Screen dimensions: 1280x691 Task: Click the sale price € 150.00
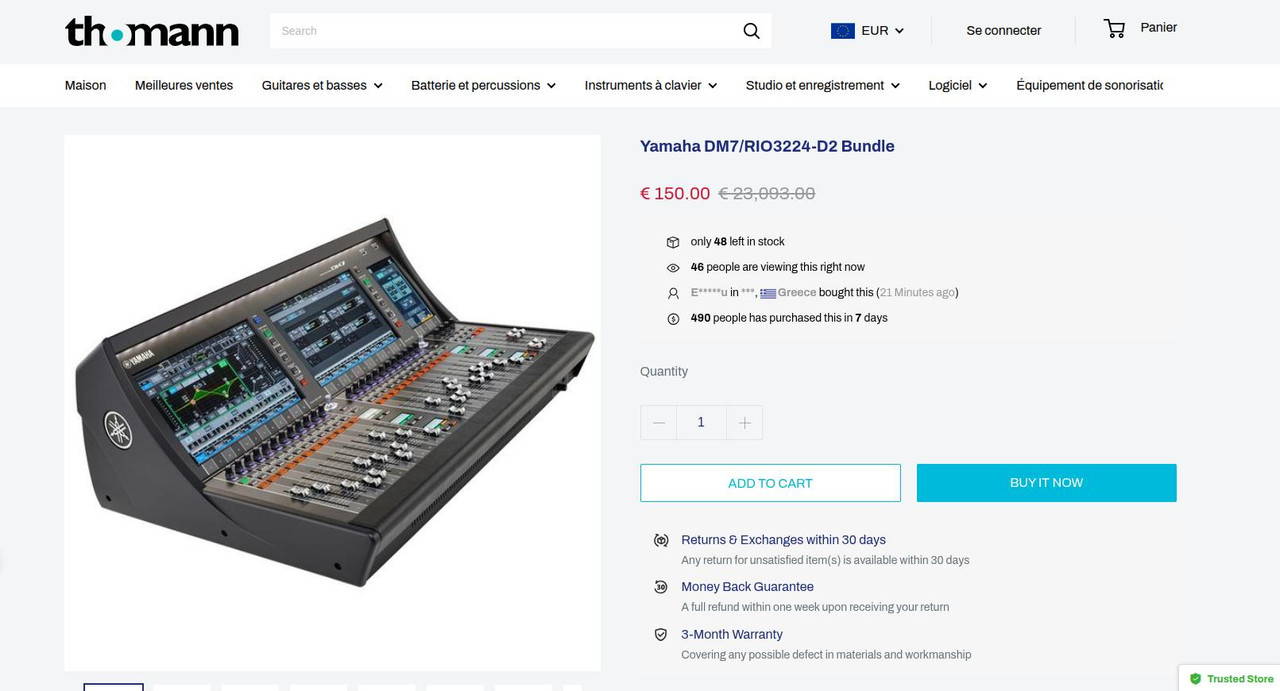point(675,194)
